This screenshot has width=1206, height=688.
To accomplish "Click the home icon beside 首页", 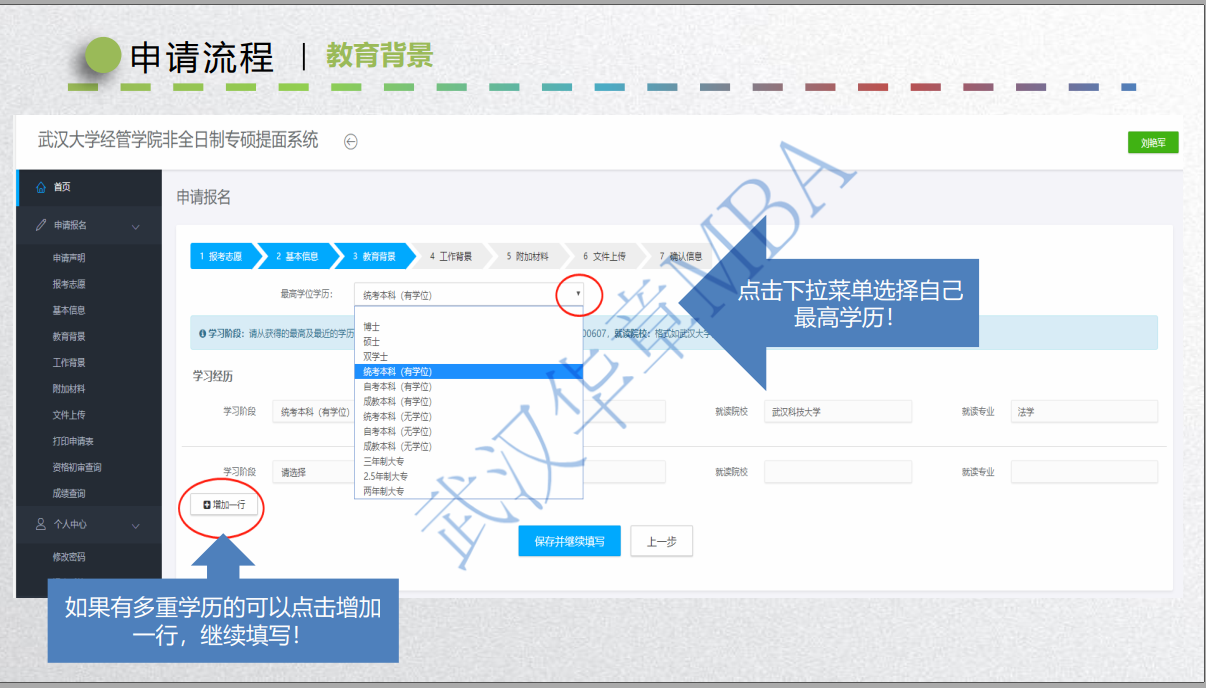I will coord(41,187).
